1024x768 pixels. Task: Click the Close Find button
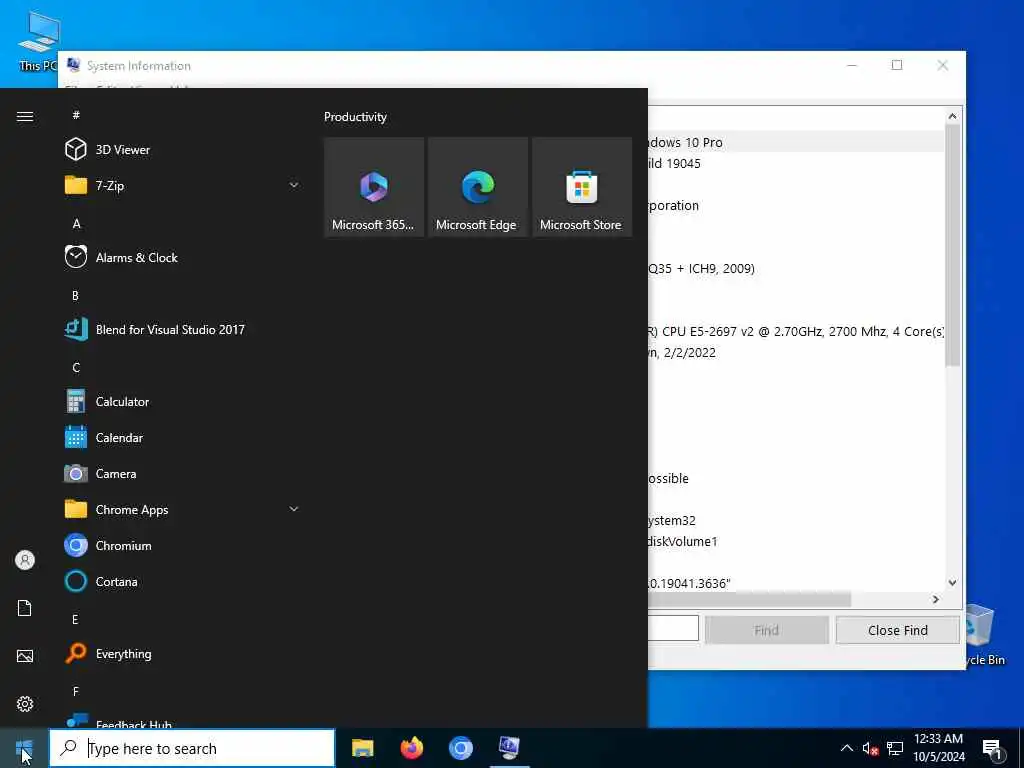coord(897,630)
